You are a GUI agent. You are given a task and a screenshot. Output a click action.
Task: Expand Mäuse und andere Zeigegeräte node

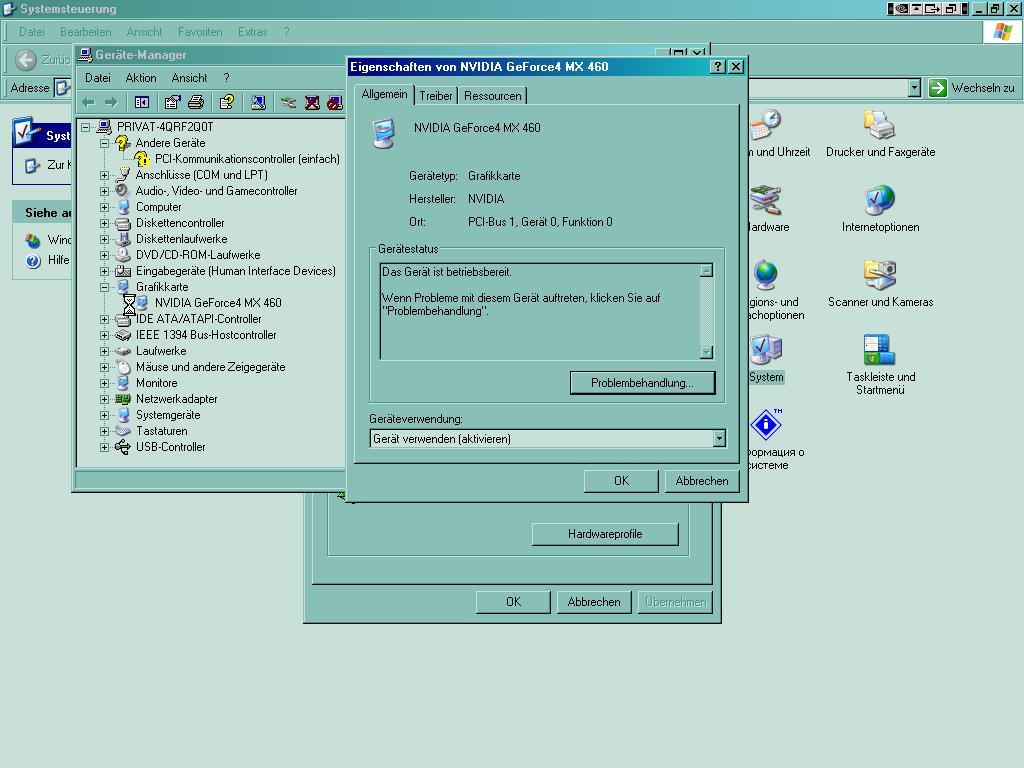(x=104, y=367)
